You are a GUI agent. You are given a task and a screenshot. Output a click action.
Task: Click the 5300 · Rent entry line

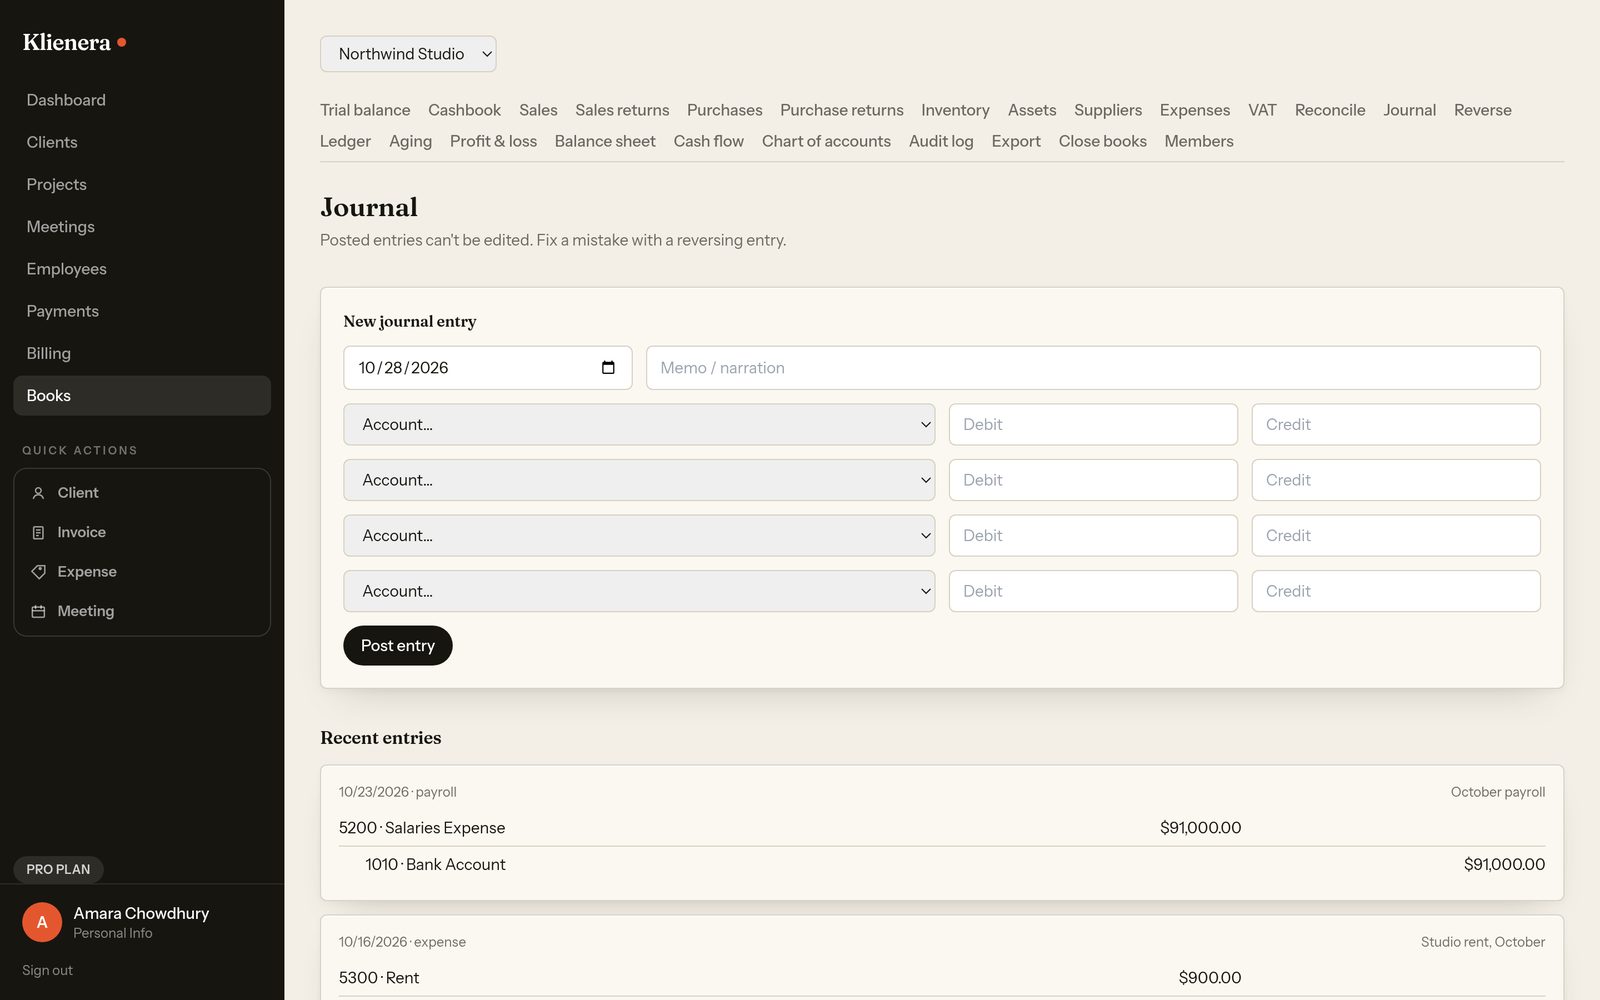tap(942, 978)
